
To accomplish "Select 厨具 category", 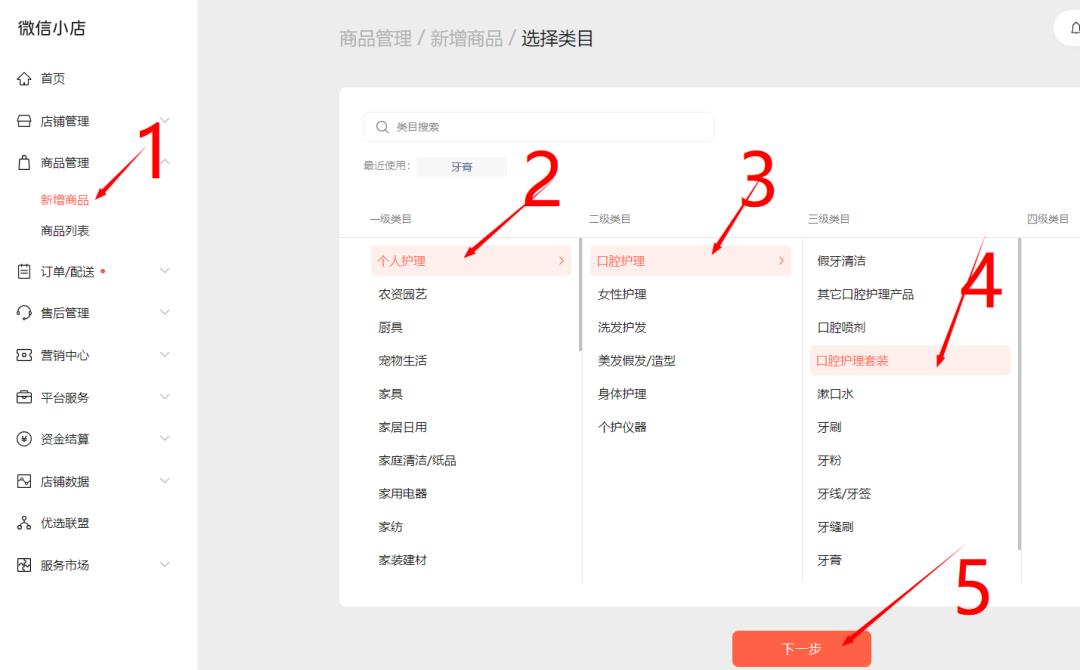I will click(390, 327).
